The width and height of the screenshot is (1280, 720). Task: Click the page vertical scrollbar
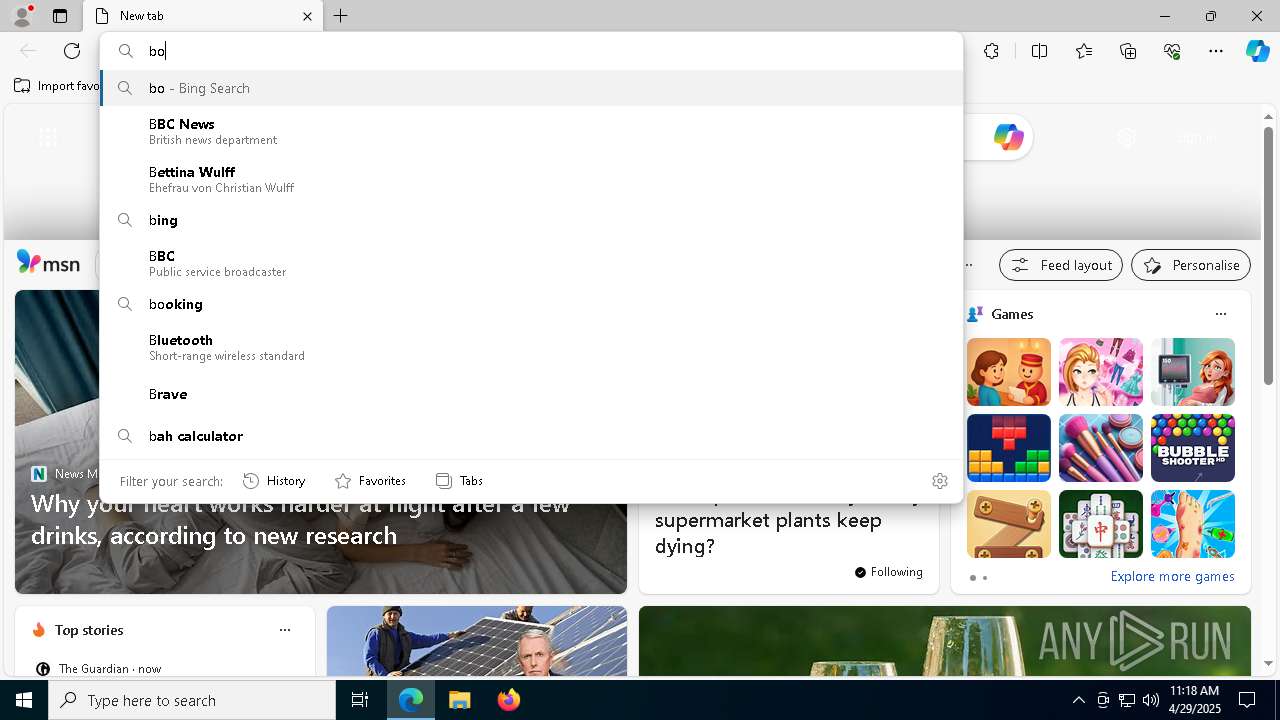coord(1269,255)
